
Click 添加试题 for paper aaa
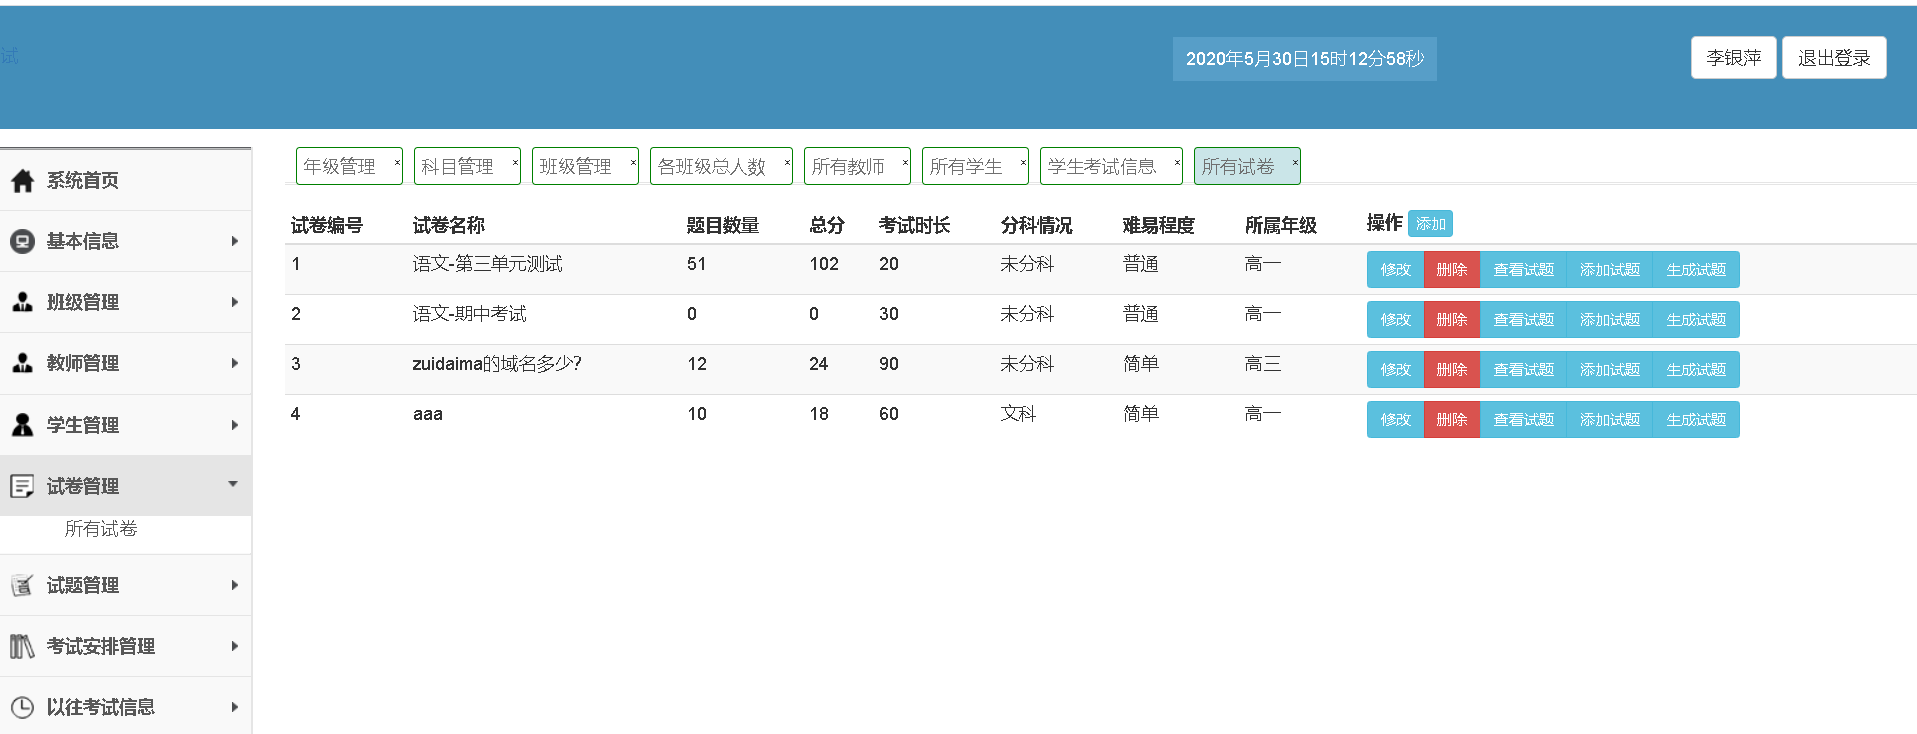pyautogui.click(x=1610, y=420)
